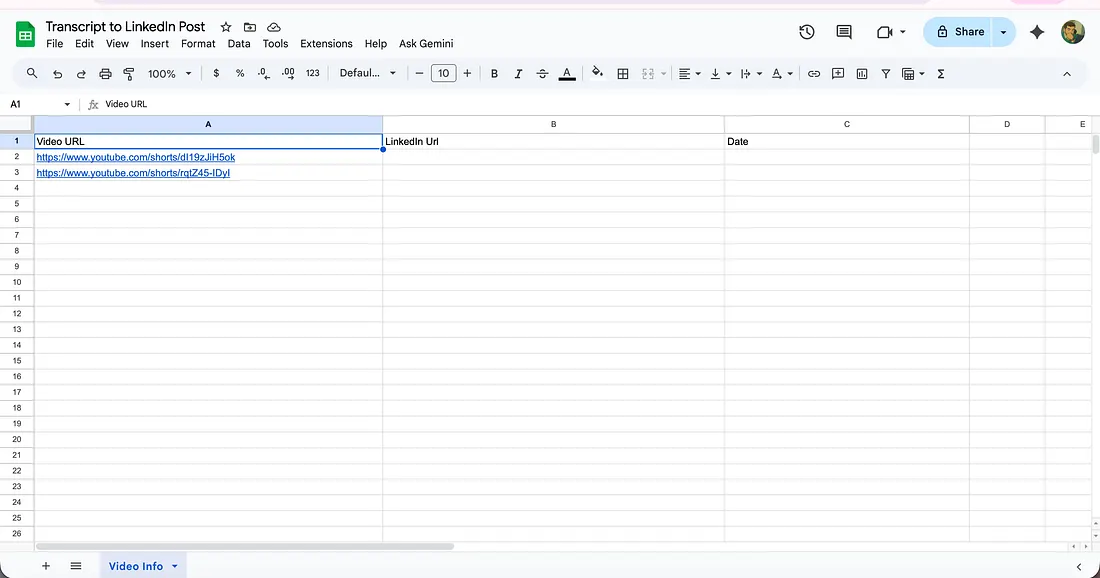Expand the Video Info sheet tab menu arrow
1100x578 pixels.
175,566
